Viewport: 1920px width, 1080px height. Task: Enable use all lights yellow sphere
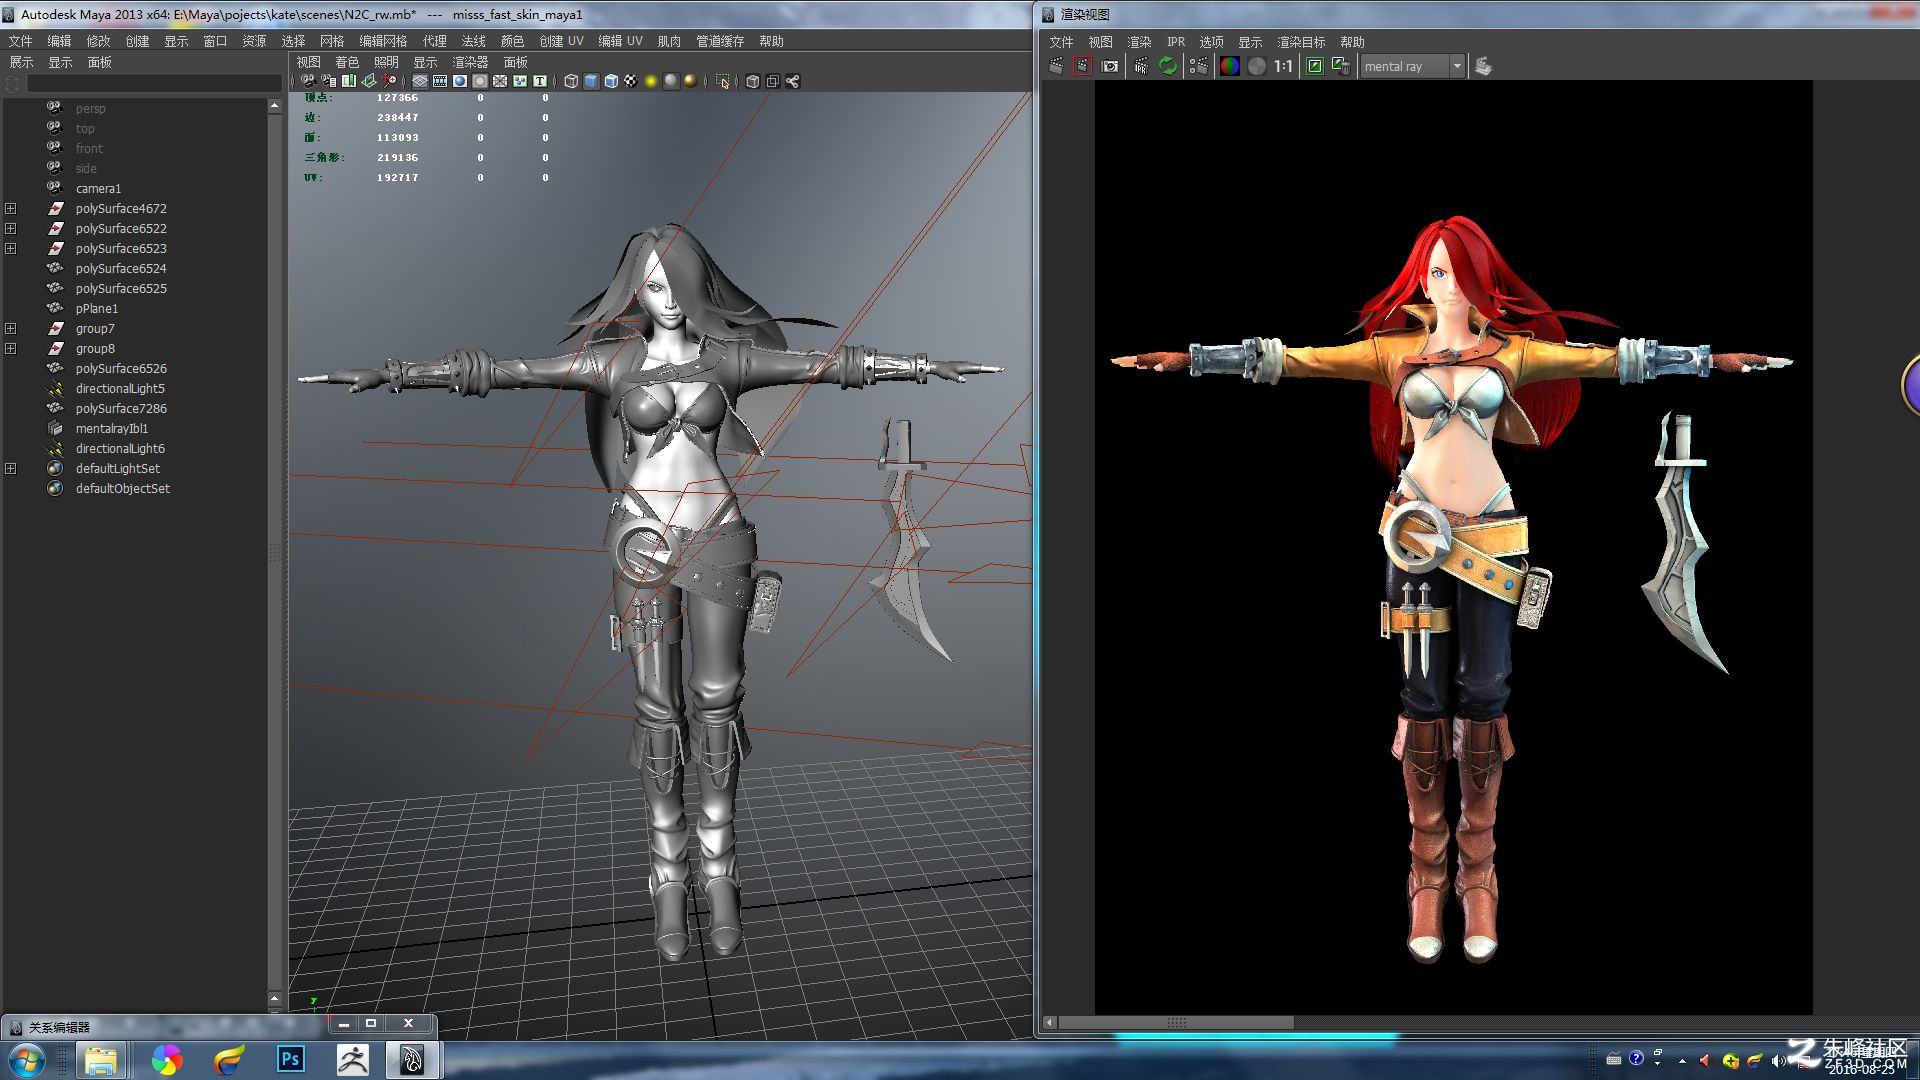pyautogui.click(x=651, y=81)
